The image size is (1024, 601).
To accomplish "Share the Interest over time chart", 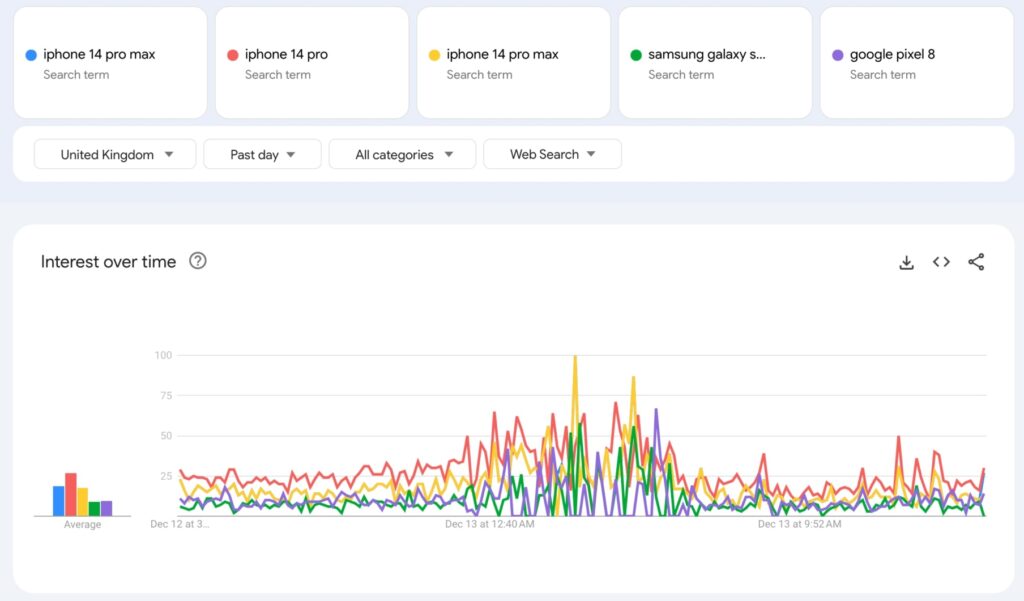I will tap(976, 262).
